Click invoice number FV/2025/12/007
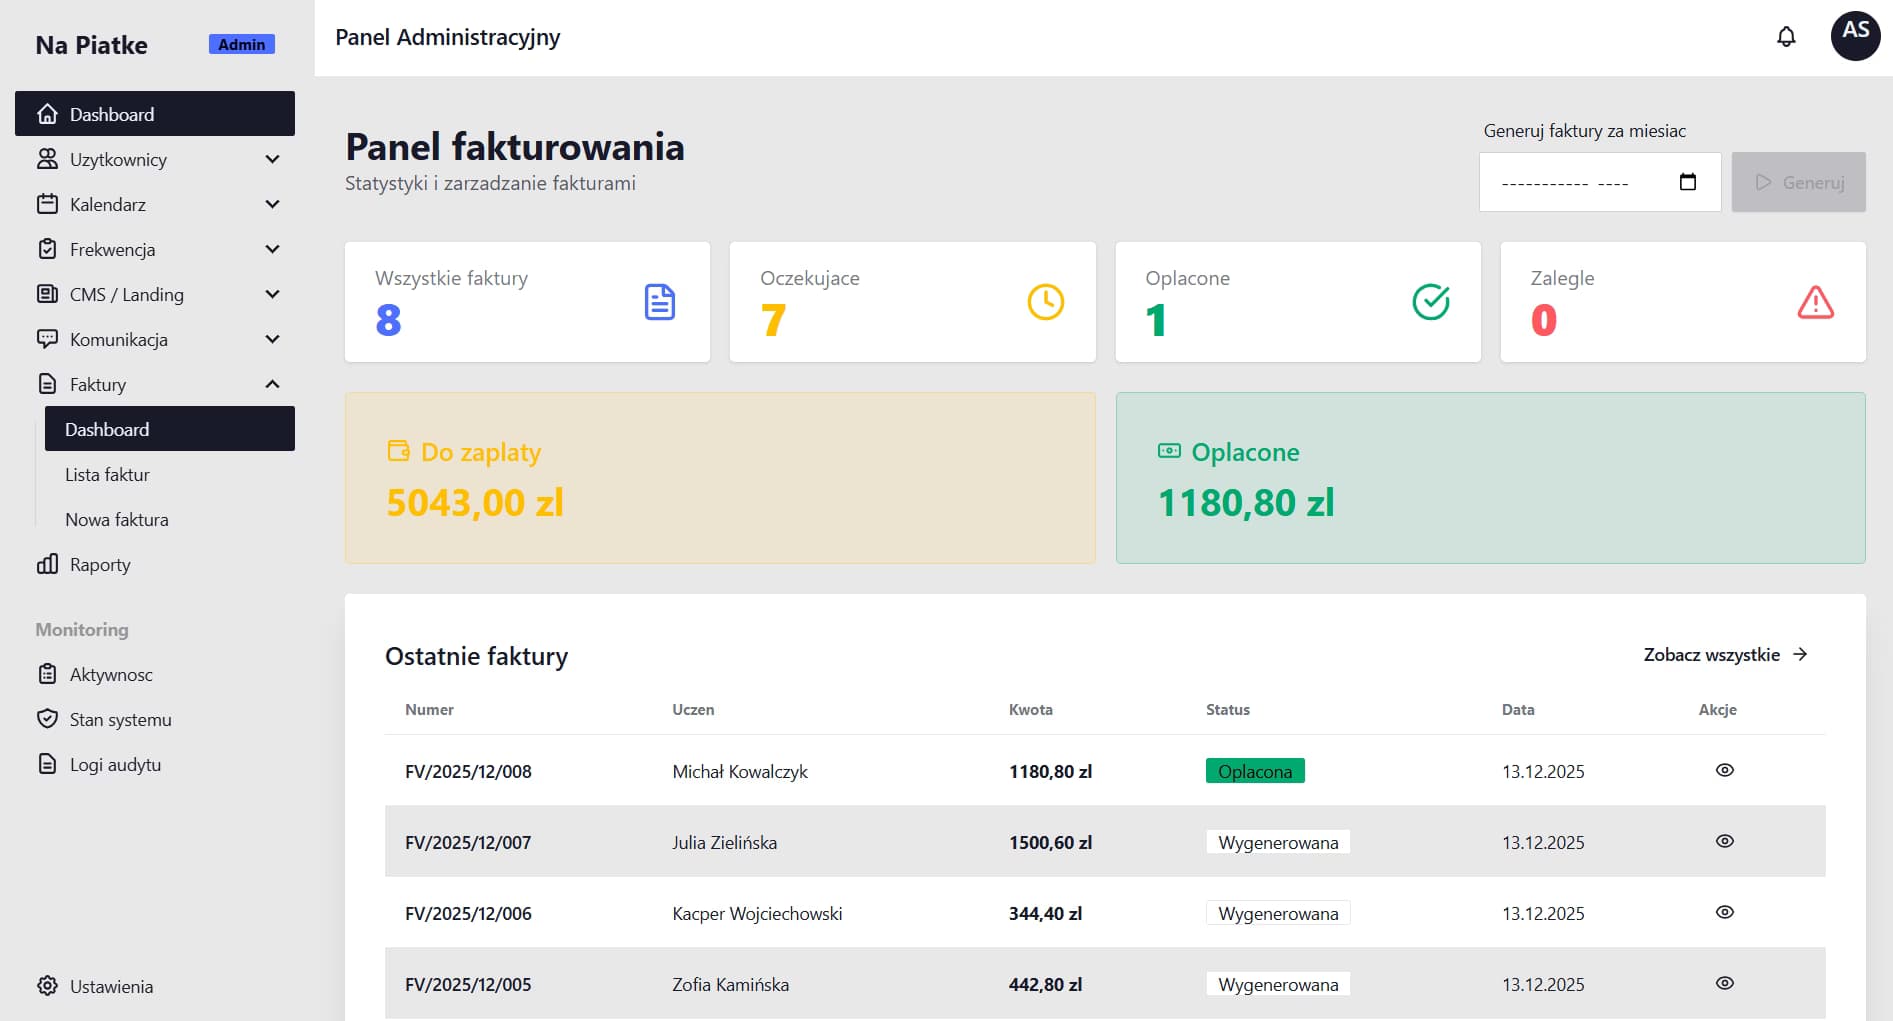 click(468, 842)
